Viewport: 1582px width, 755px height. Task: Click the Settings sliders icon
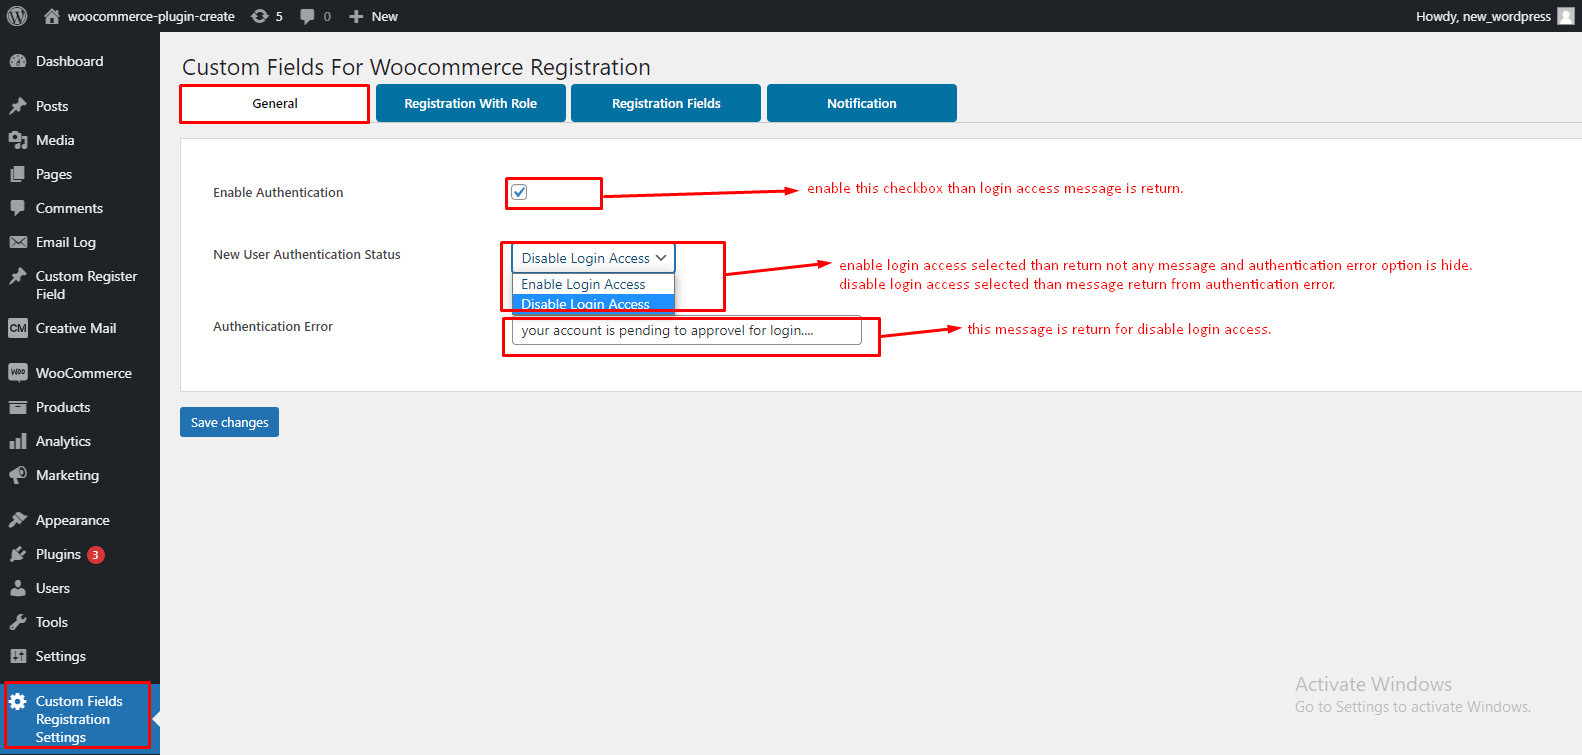(18, 656)
